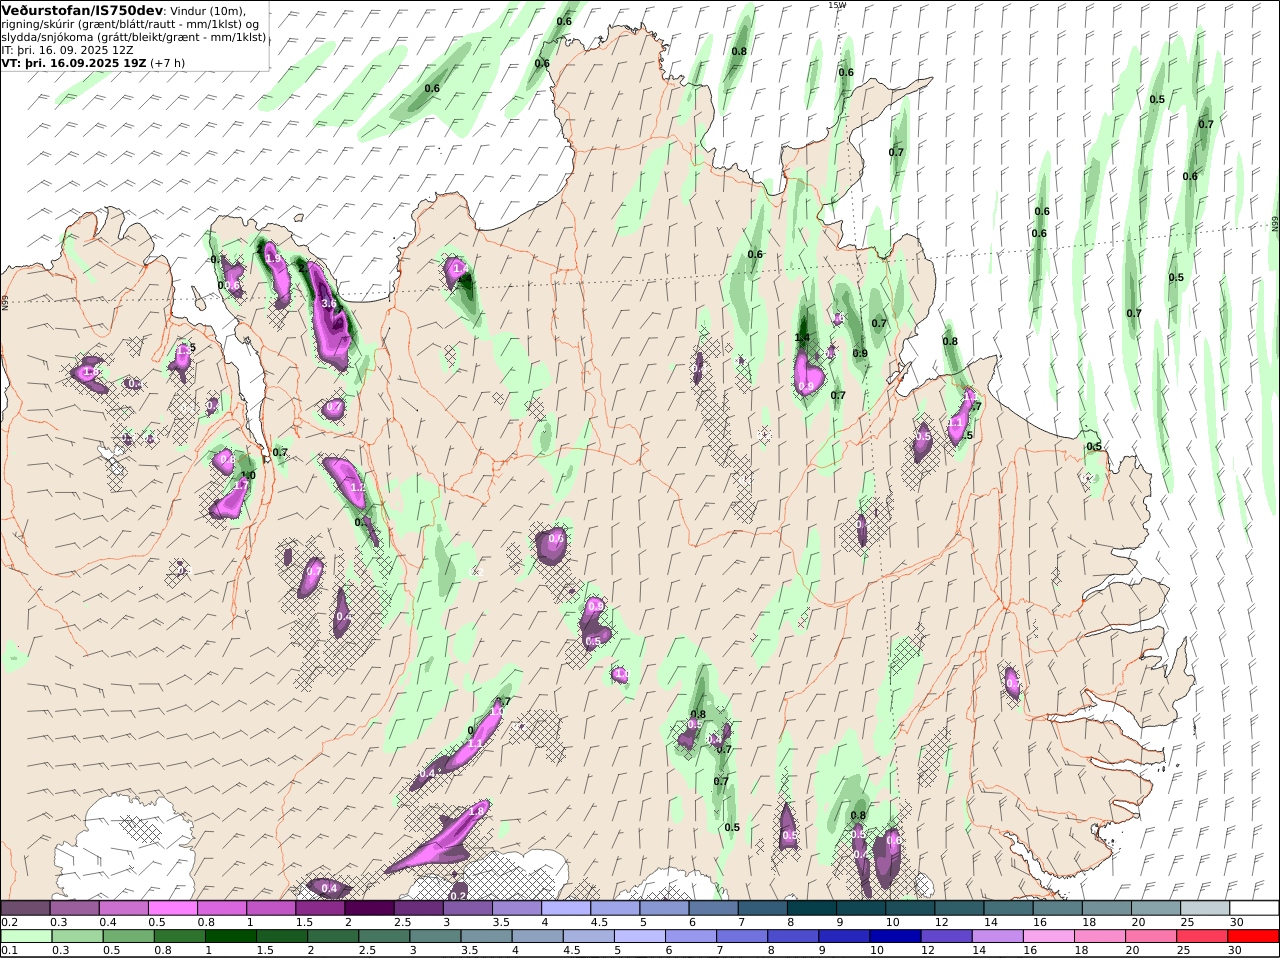This screenshot has height=958, width=1280.
Task: Click the "30" label in the snow legend
Action: (1236, 922)
